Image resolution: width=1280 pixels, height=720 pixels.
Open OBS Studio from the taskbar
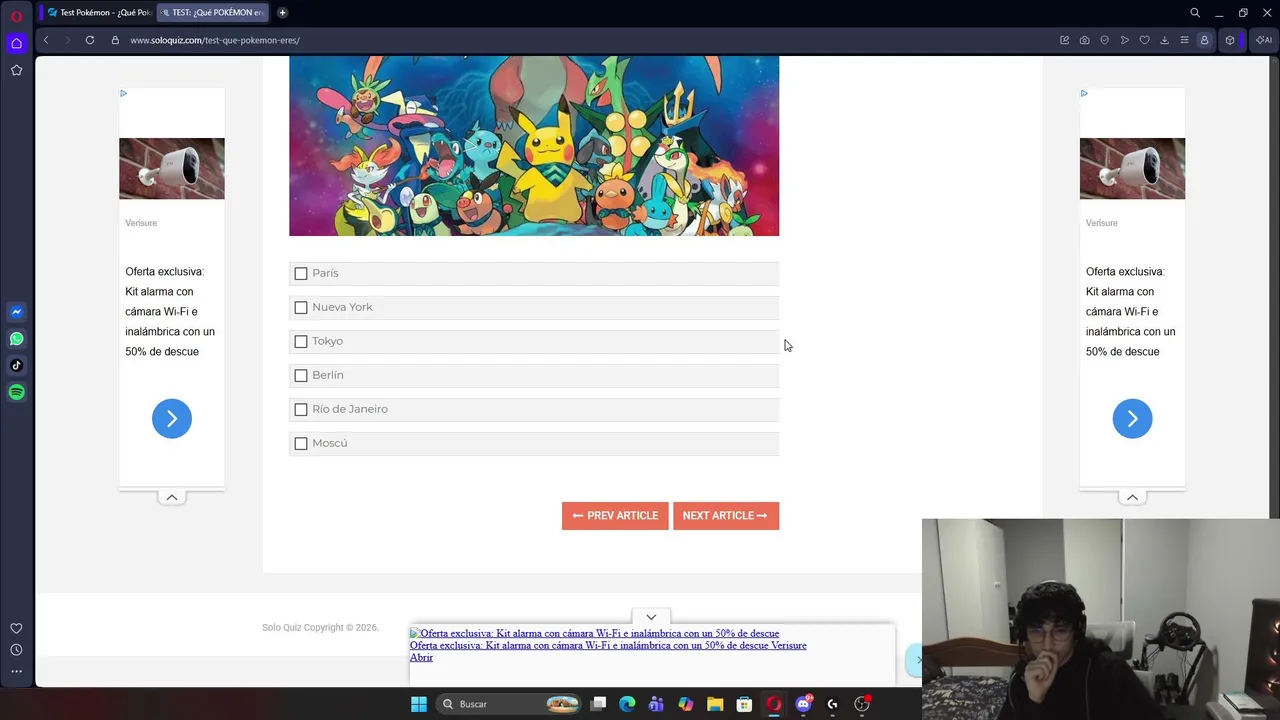[x=862, y=704]
